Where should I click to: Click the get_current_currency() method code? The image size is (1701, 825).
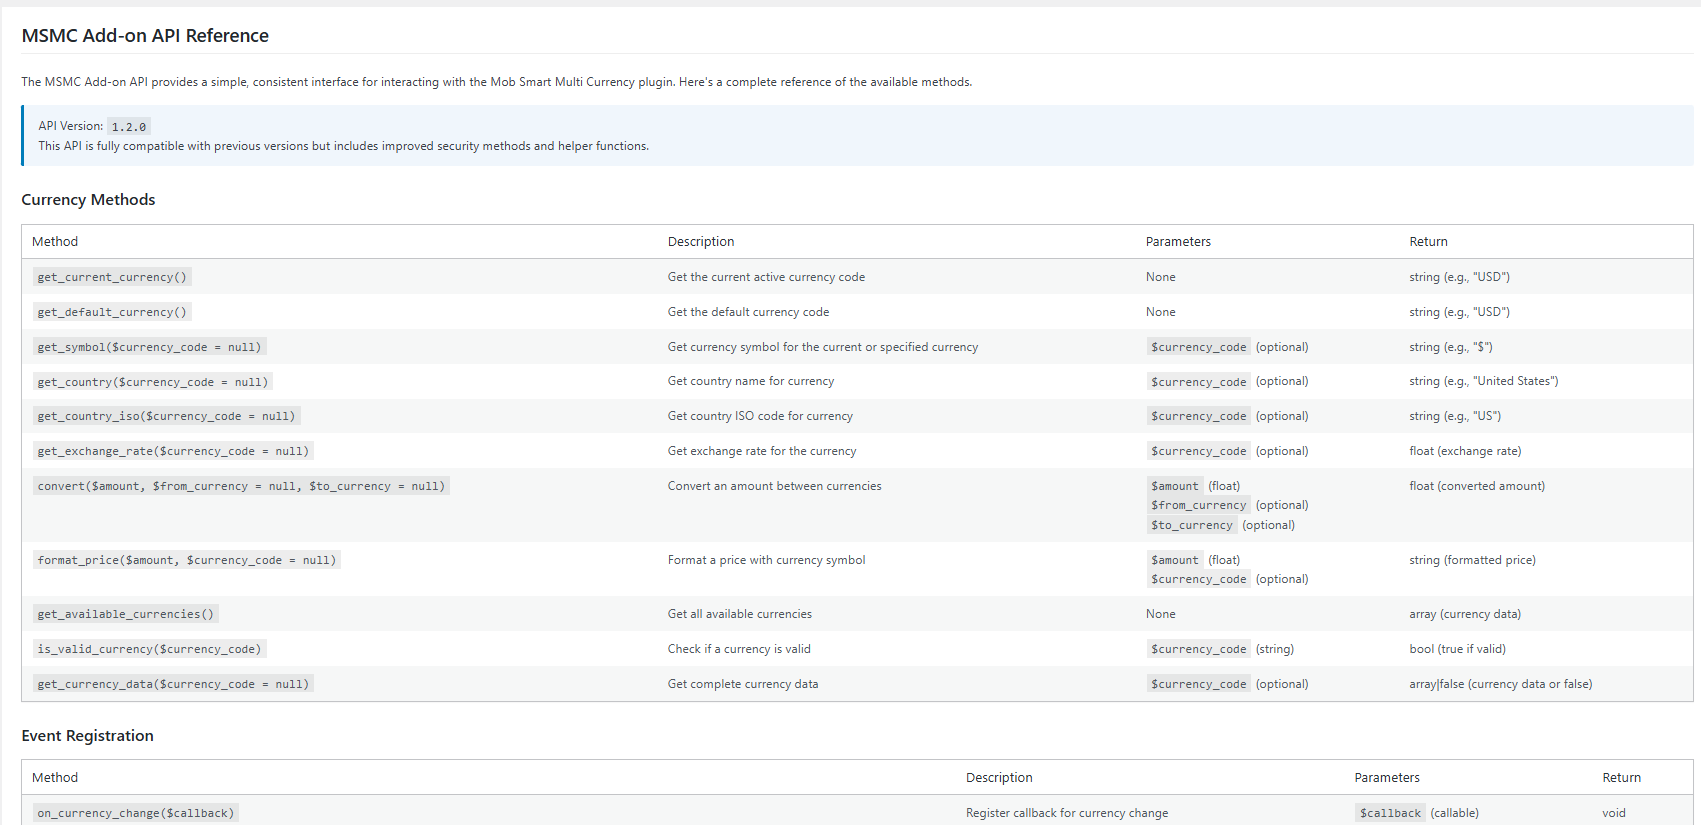(x=112, y=277)
